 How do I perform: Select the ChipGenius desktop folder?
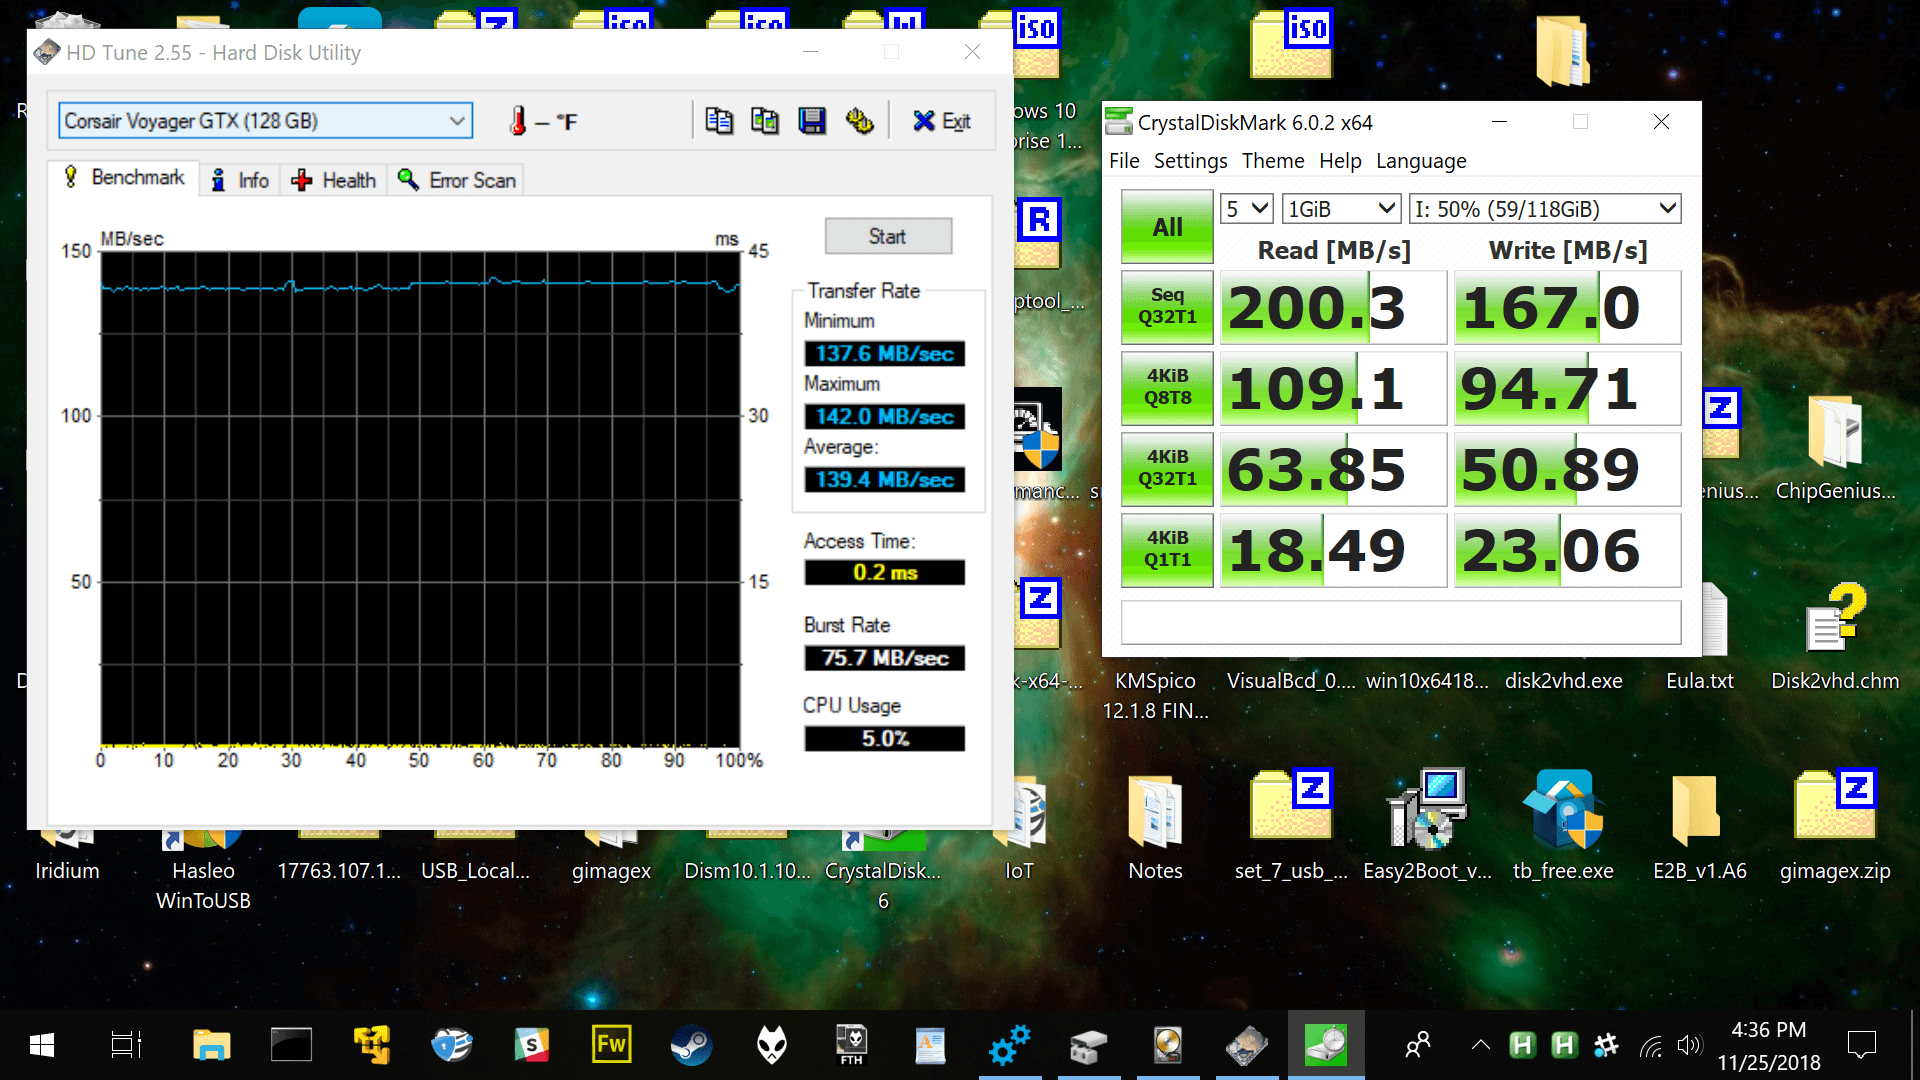tap(1835, 447)
